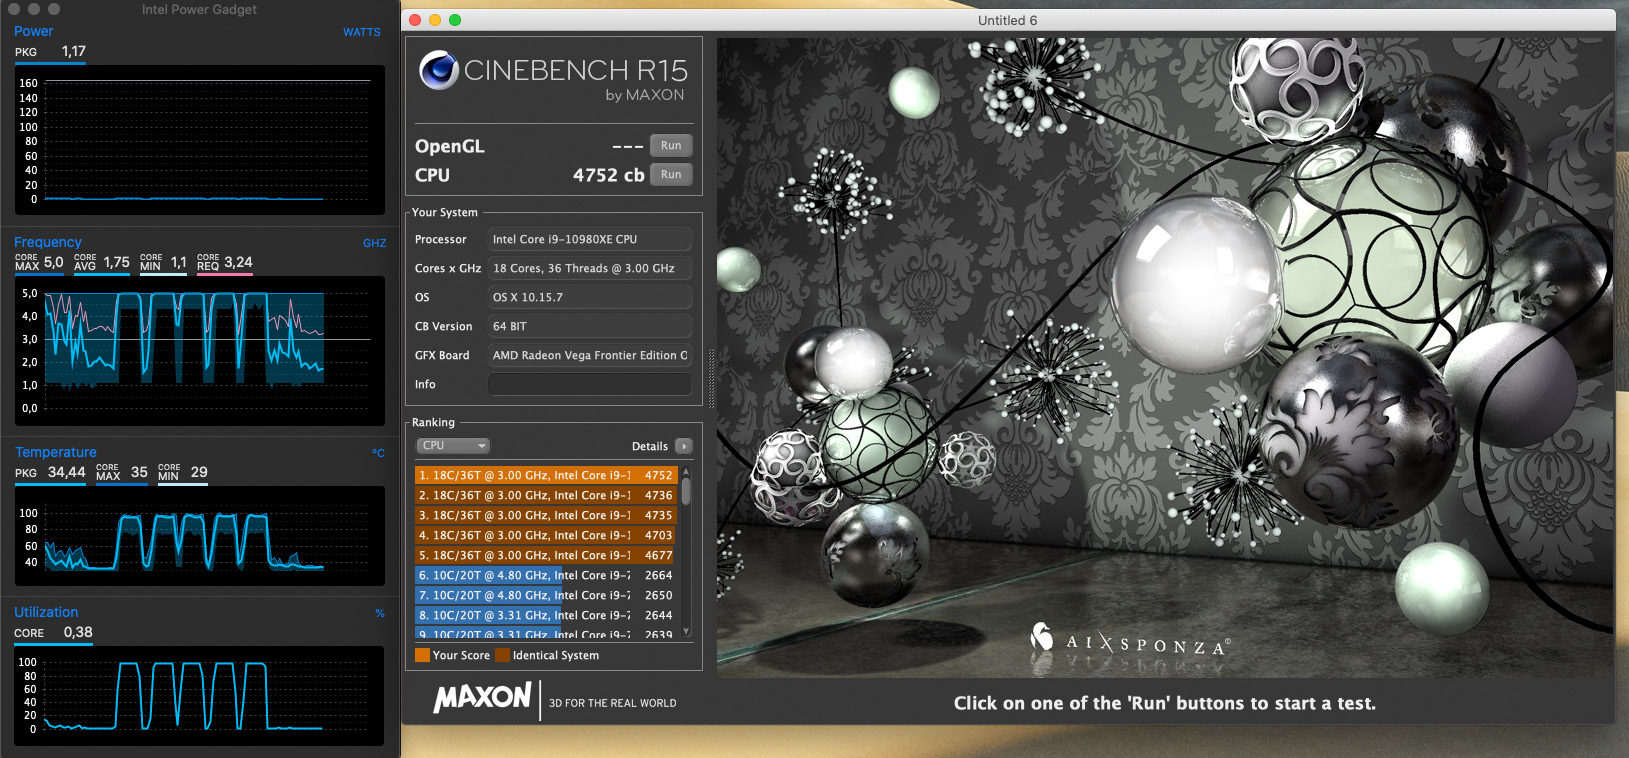1629x758 pixels.
Task: Click the AIXSPONZA logo in render
Action: pyautogui.click(x=1130, y=642)
